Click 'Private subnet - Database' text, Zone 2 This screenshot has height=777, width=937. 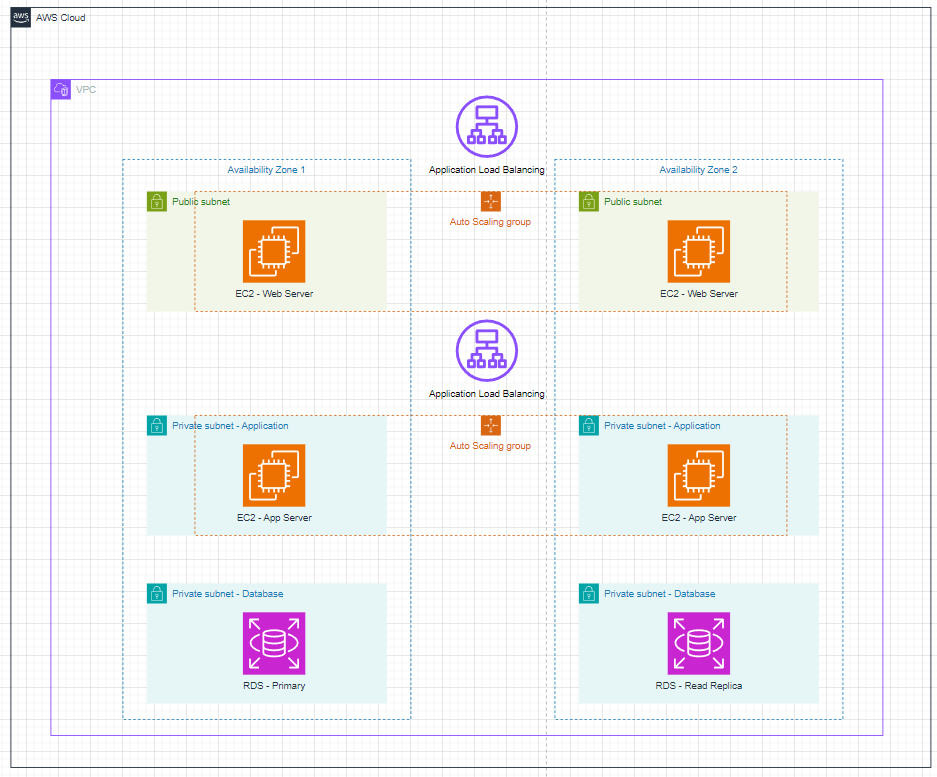pyautogui.click(x=660, y=594)
